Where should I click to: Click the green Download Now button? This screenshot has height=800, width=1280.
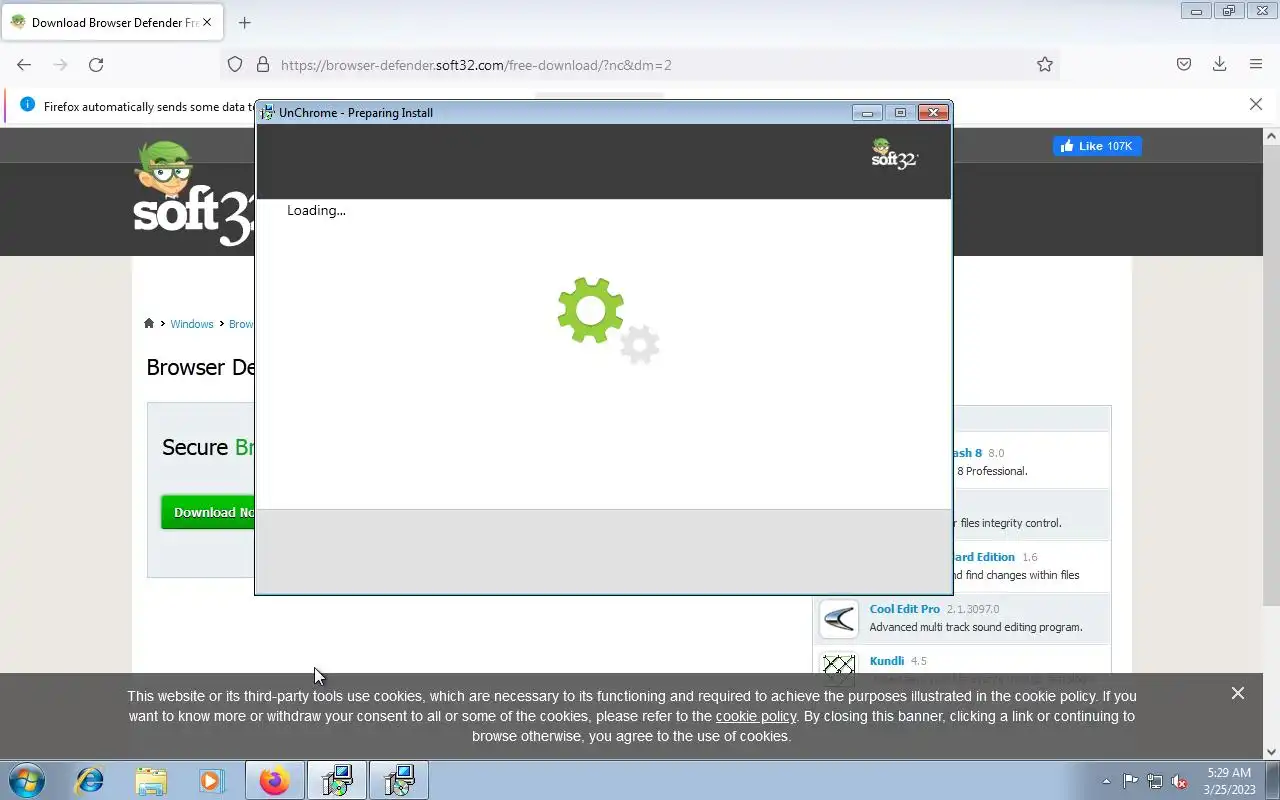208,512
